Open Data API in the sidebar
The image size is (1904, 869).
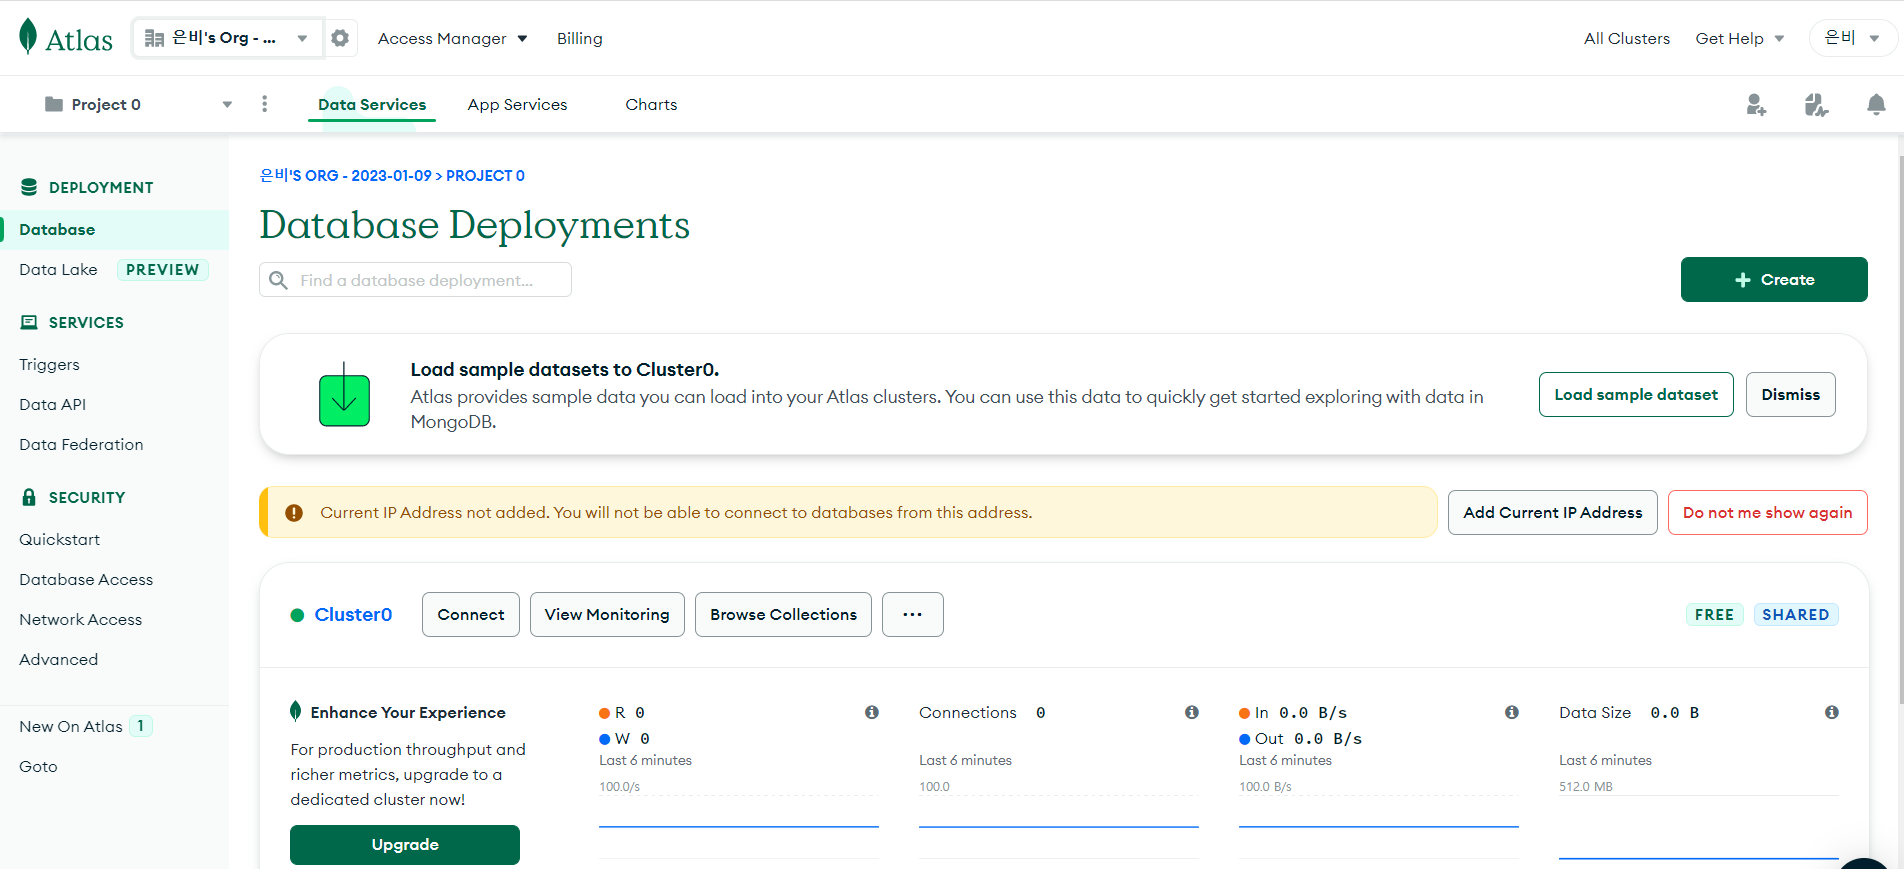pyautogui.click(x=52, y=404)
